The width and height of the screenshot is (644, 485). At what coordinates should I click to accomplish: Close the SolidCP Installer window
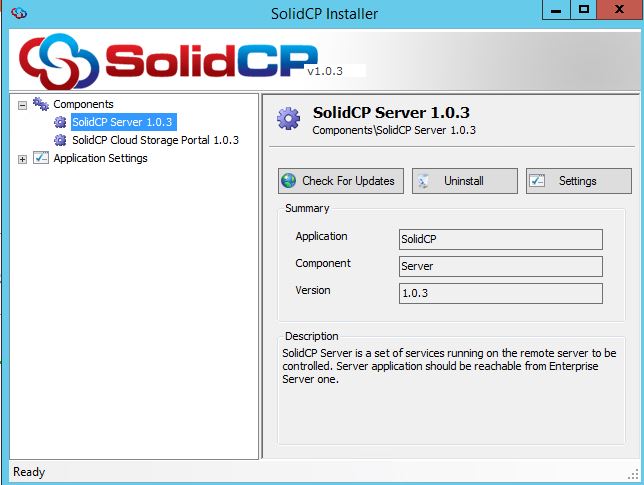click(620, 10)
